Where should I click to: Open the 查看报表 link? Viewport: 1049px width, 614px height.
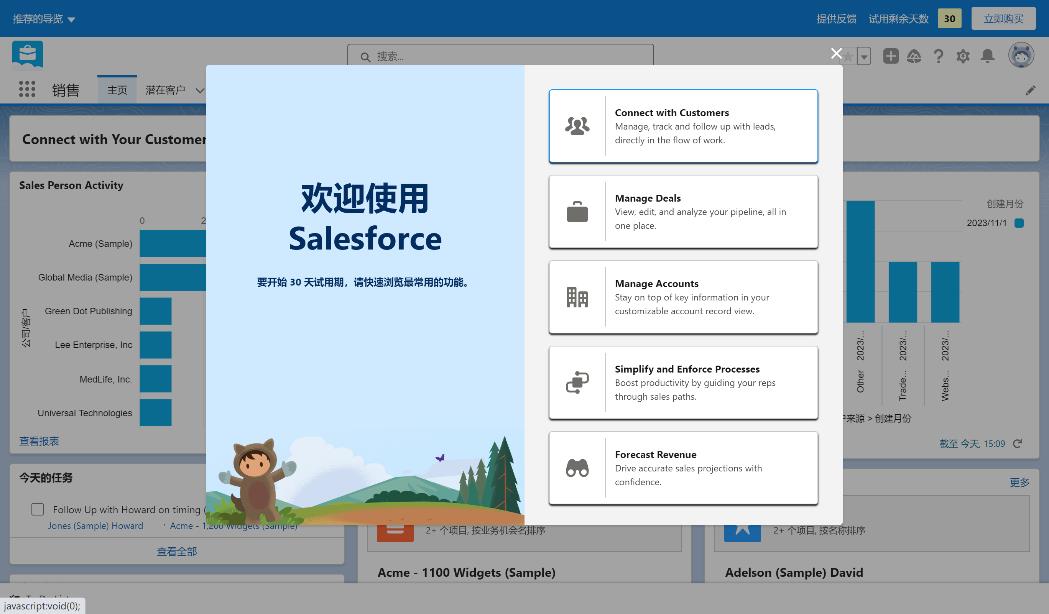(x=38, y=441)
